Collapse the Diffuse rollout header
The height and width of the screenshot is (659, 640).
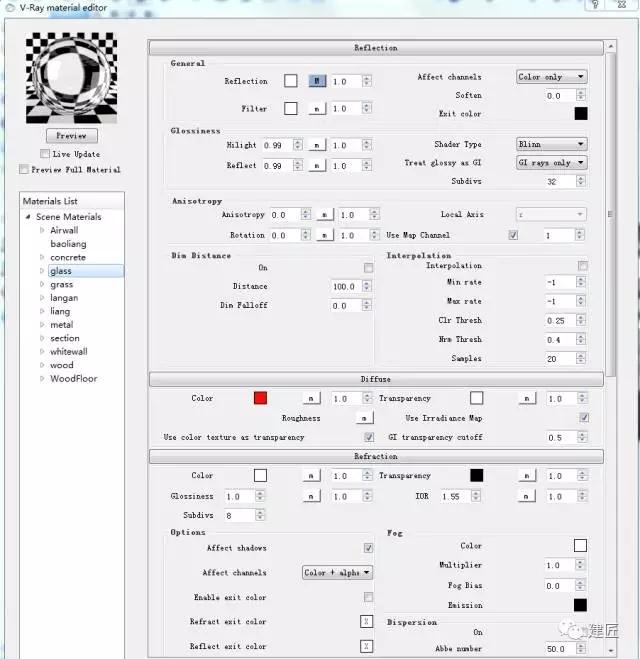(x=376, y=379)
